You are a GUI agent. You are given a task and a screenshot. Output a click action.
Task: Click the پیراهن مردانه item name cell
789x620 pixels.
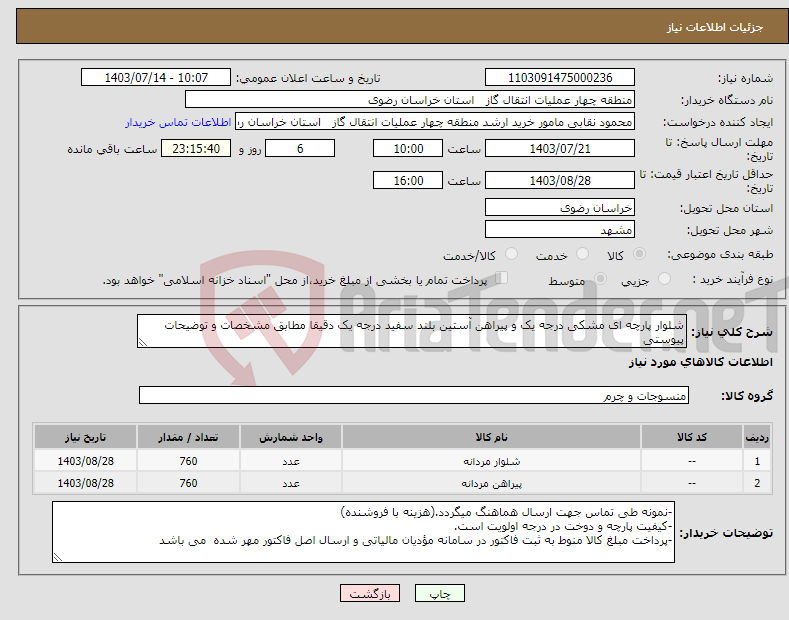pyautogui.click(x=491, y=483)
